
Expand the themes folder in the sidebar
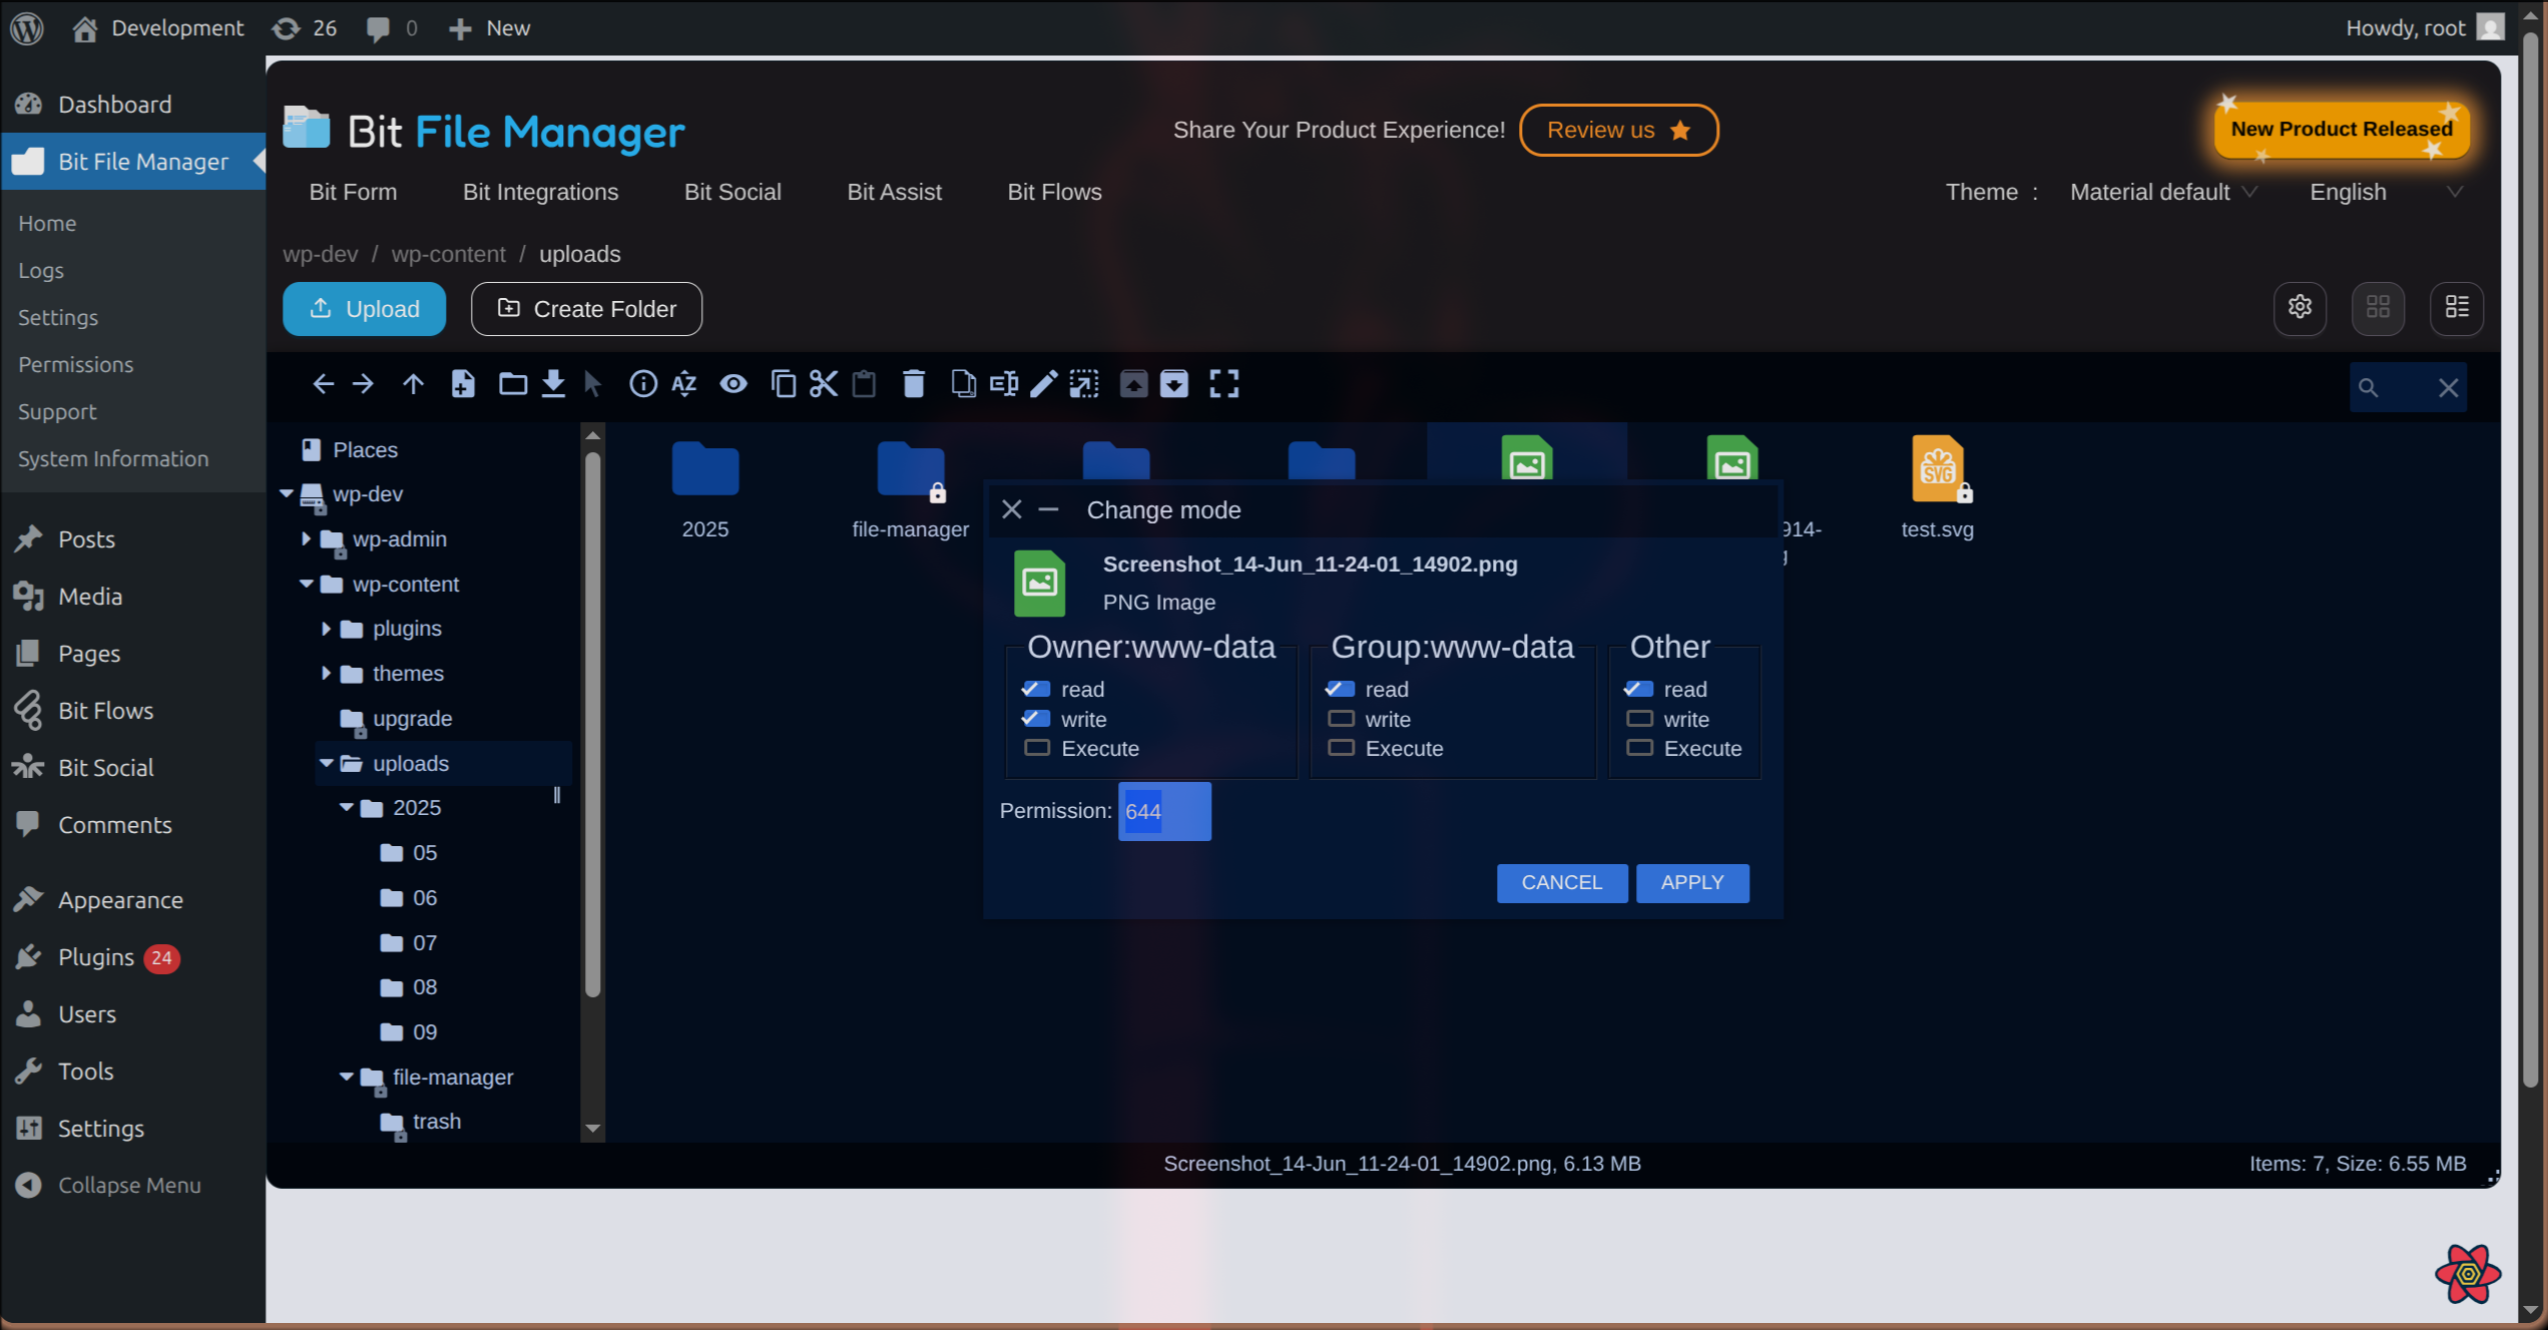click(325, 673)
